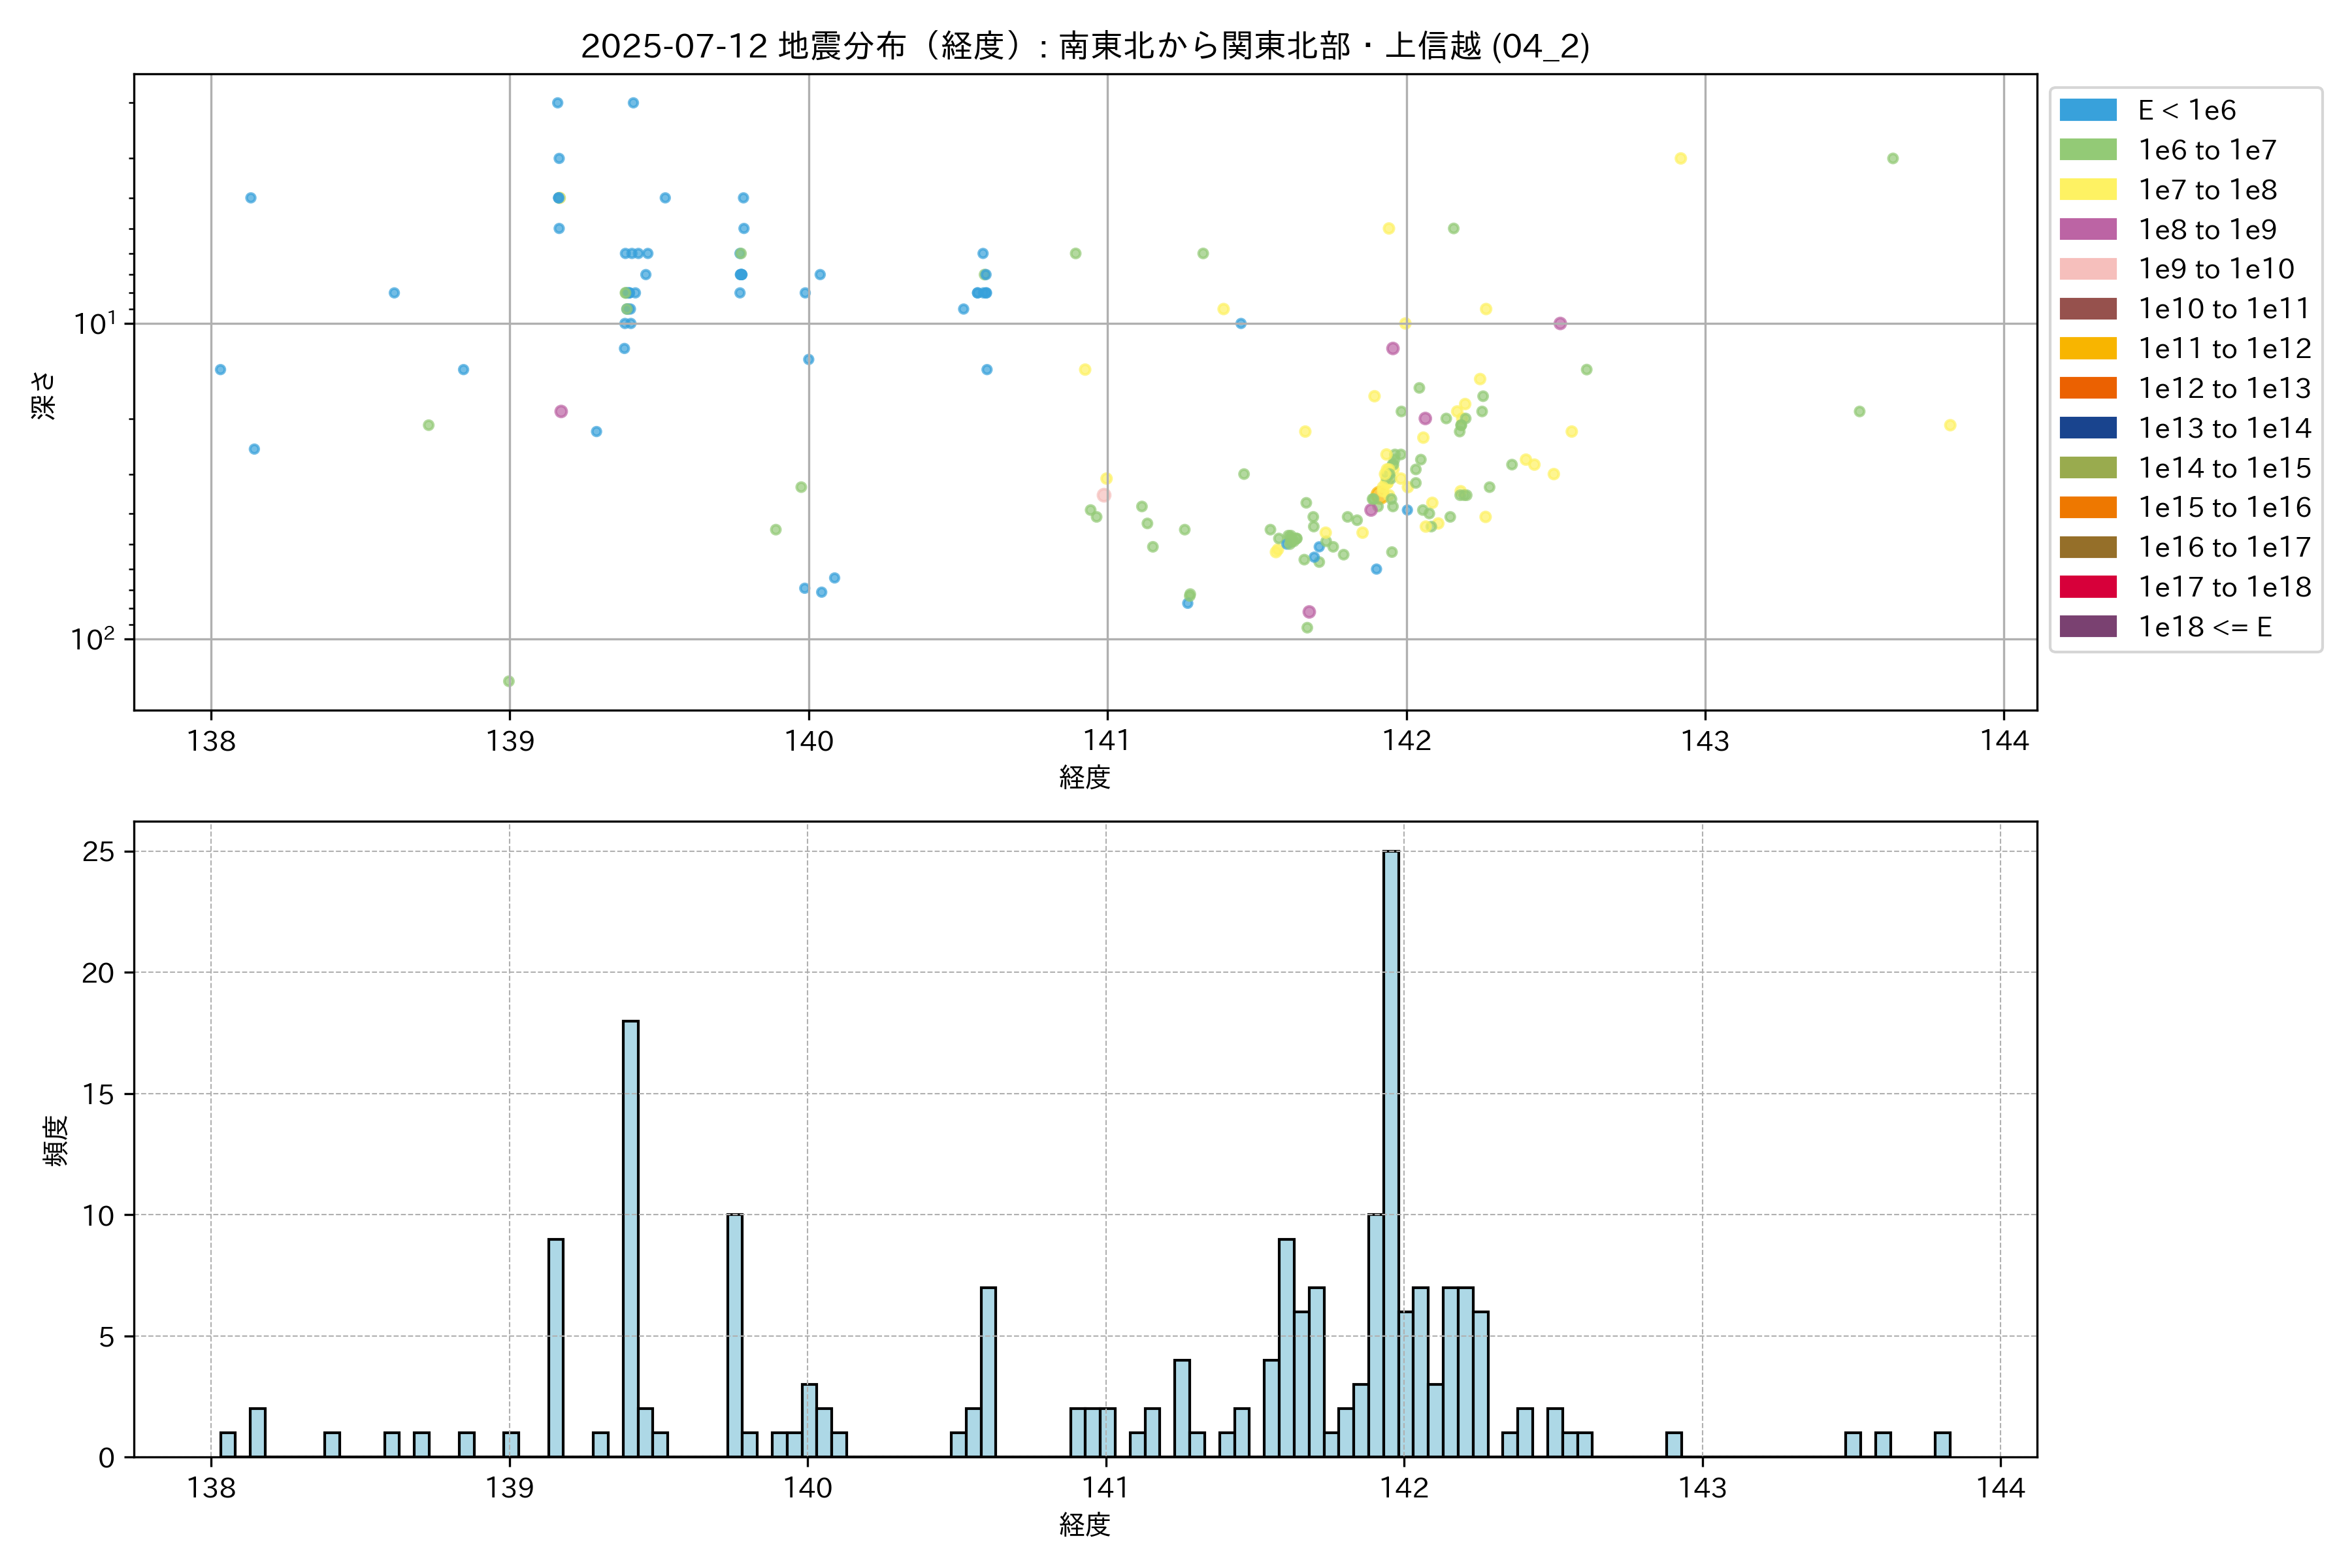
Task: Click the 25 tick label on histogram y-axis
Action: pos(99,852)
